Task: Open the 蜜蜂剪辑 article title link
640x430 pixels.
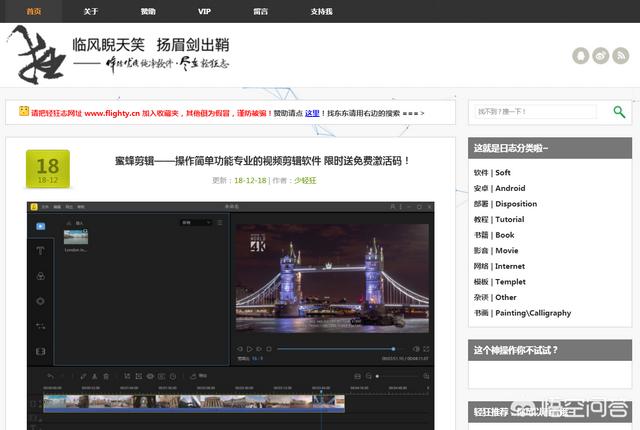Action: [x=262, y=160]
